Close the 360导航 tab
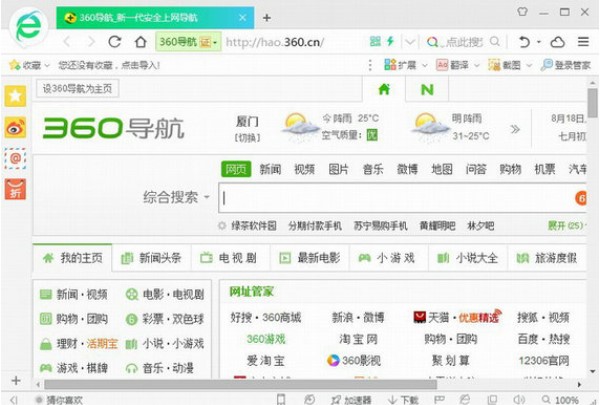 [x=243, y=18]
